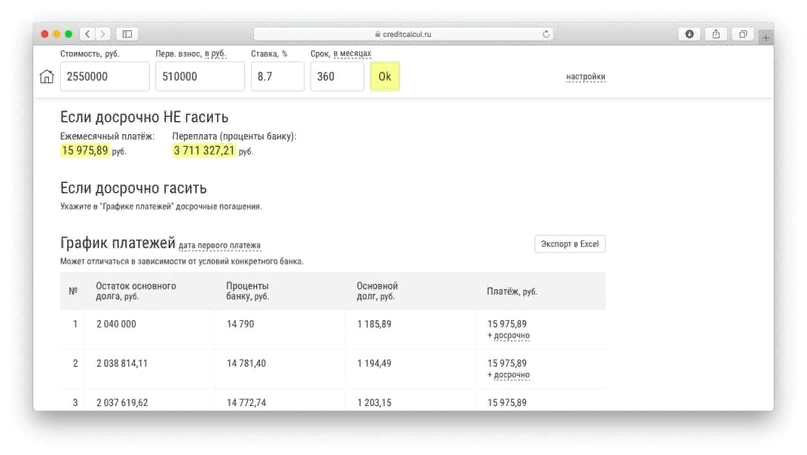This screenshot has height=455, width=807.
Task: Select principal cell '1 203,15'
Action: point(374,402)
